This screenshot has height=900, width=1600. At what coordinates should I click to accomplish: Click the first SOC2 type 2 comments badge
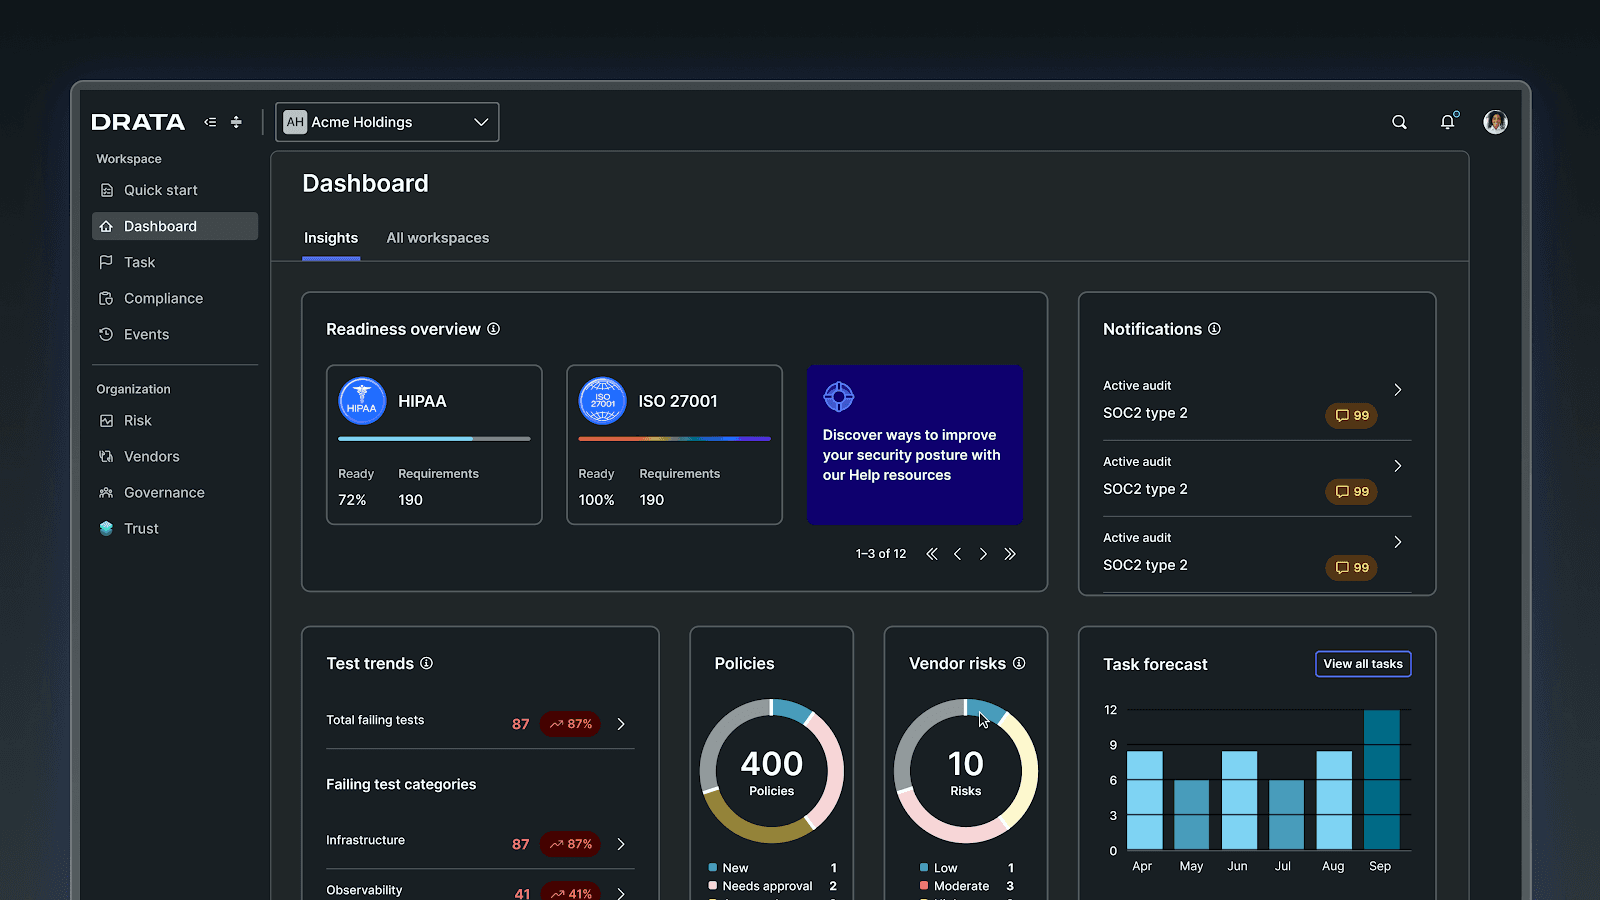(1352, 415)
